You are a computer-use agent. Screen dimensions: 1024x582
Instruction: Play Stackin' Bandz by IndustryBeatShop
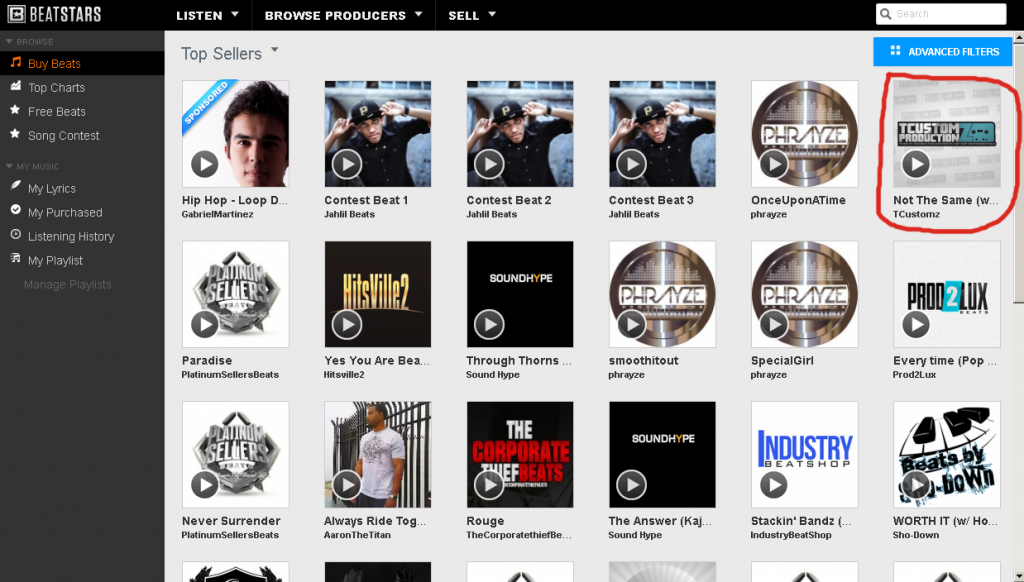pos(774,485)
